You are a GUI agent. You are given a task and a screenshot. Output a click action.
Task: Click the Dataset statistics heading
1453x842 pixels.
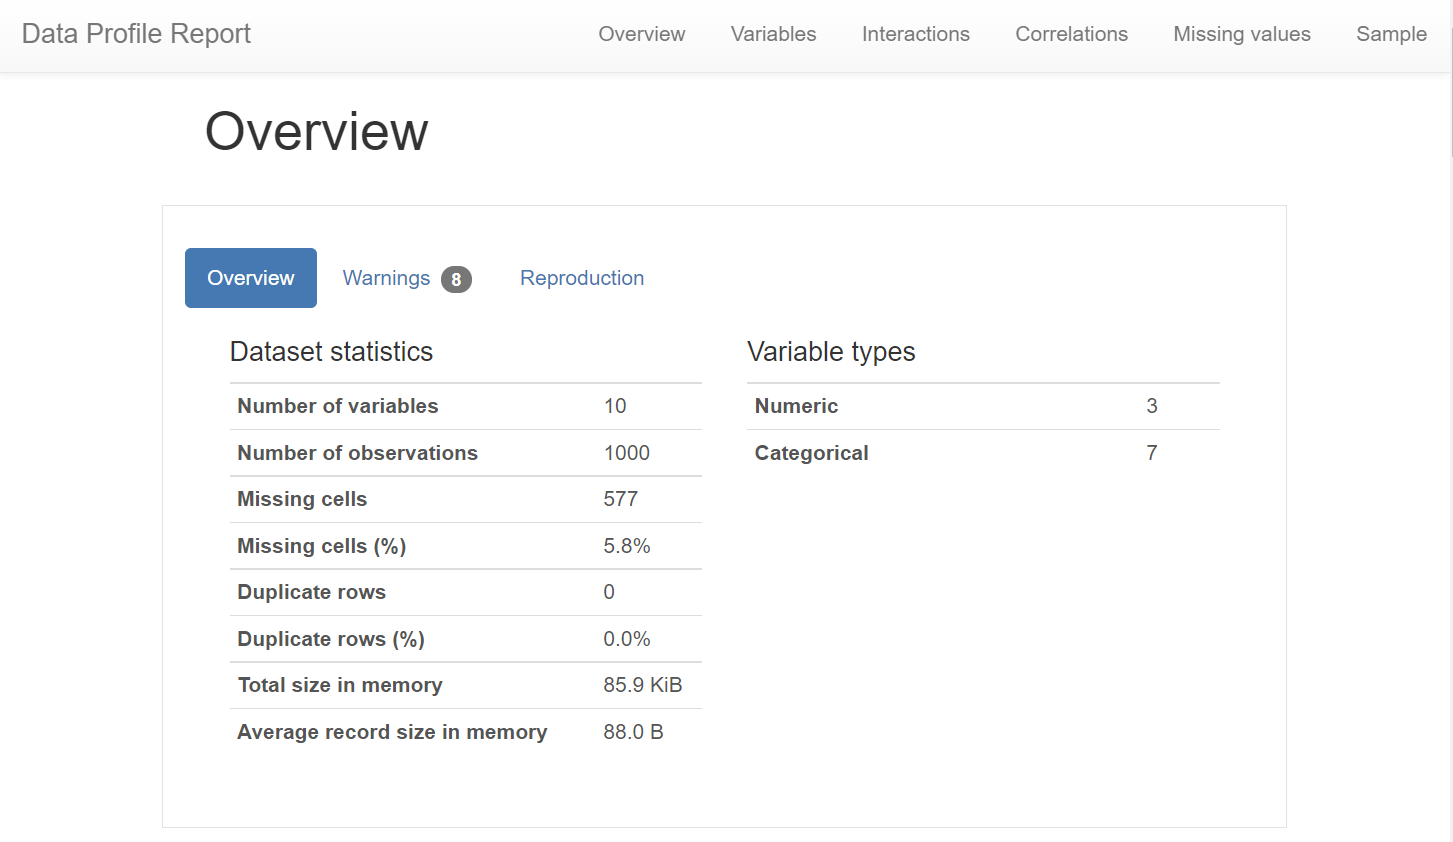point(332,352)
